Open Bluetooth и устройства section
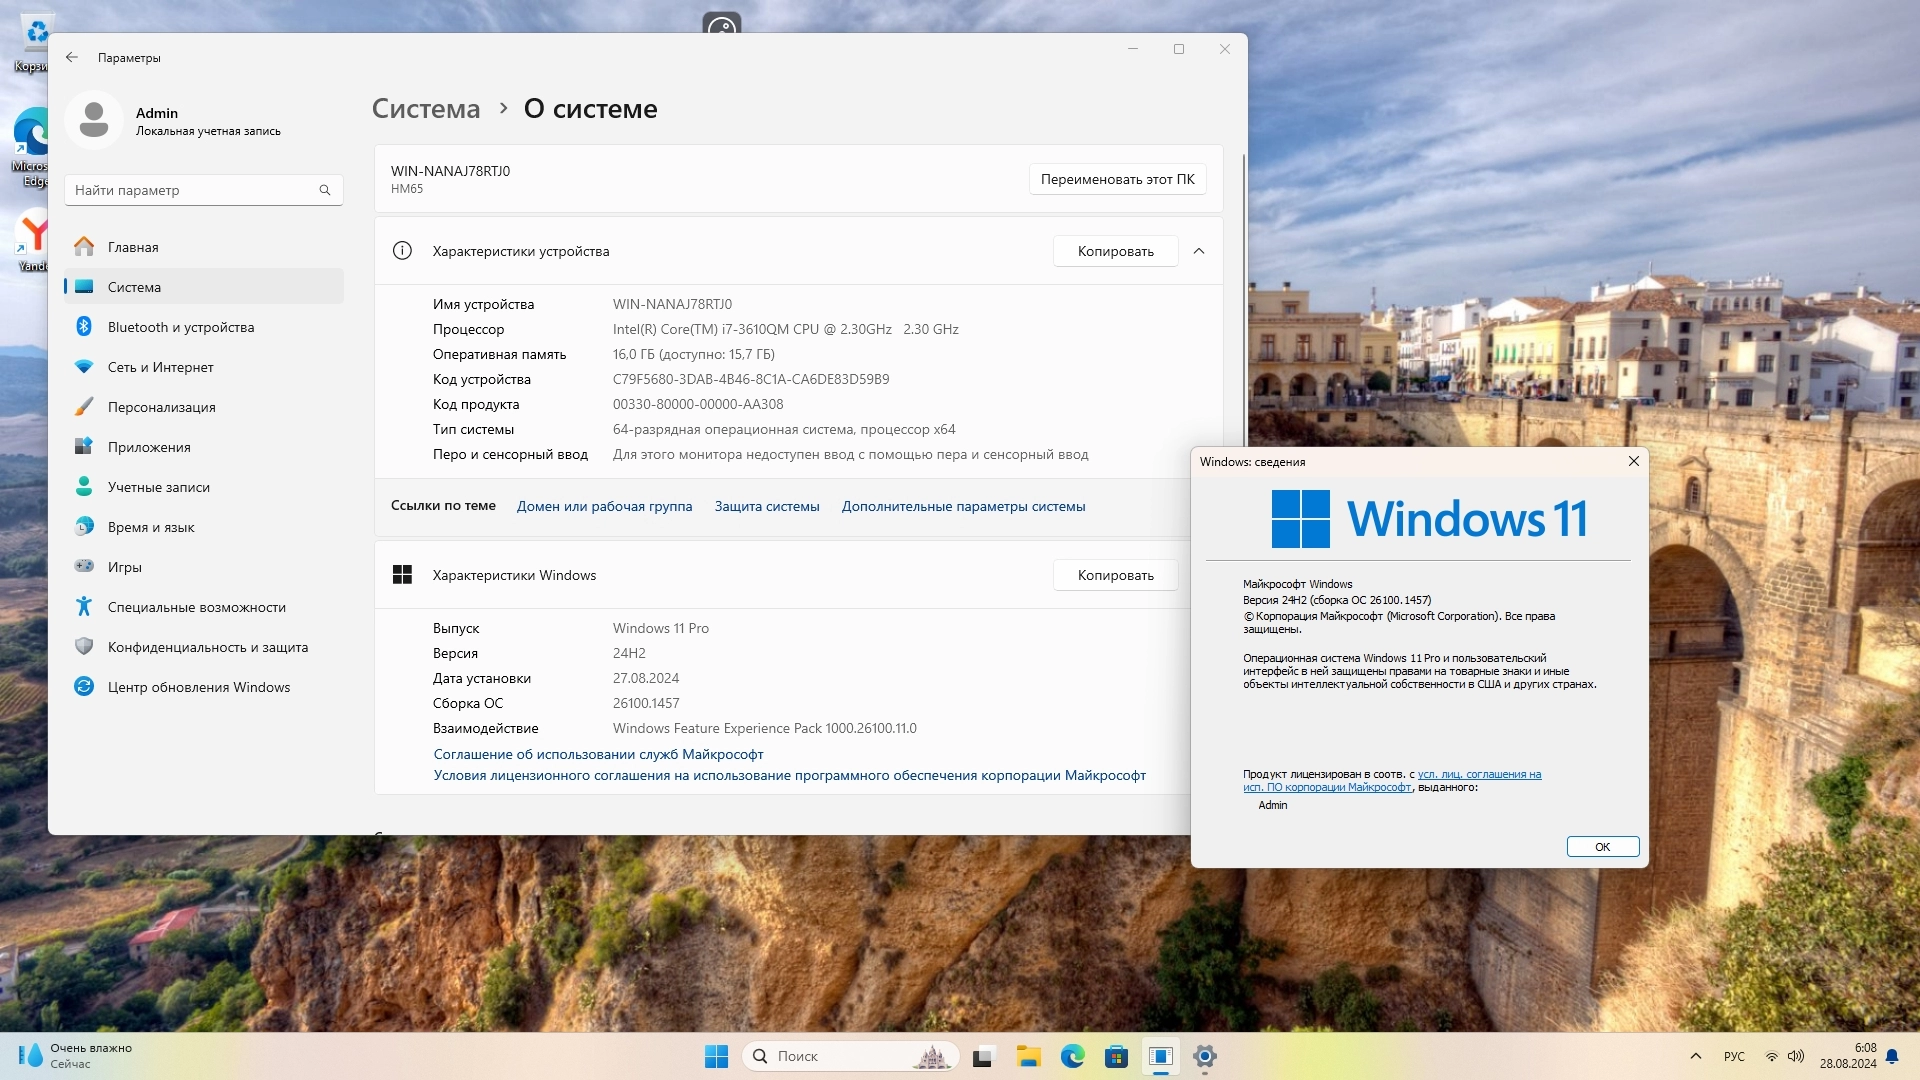The height and width of the screenshot is (1080, 1920). tap(180, 327)
